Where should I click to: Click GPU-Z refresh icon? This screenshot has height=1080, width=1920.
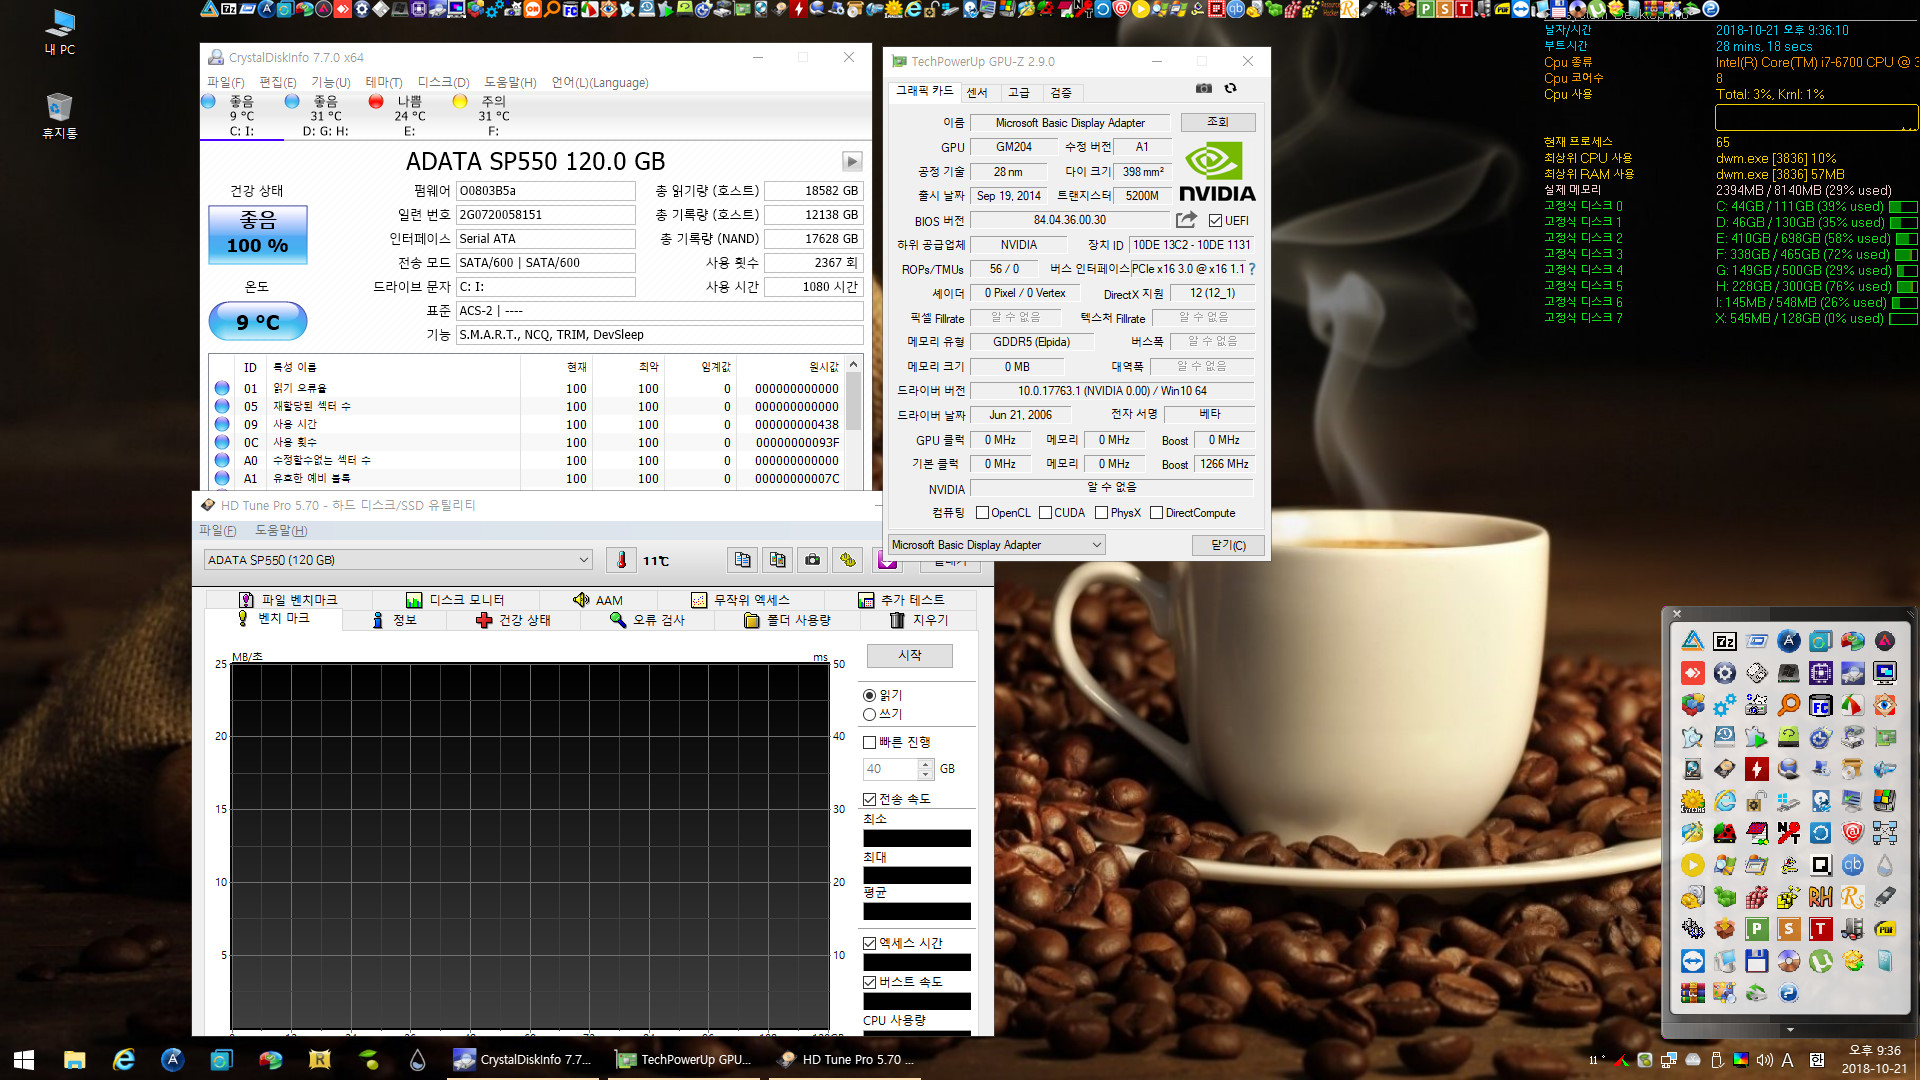click(x=1231, y=88)
